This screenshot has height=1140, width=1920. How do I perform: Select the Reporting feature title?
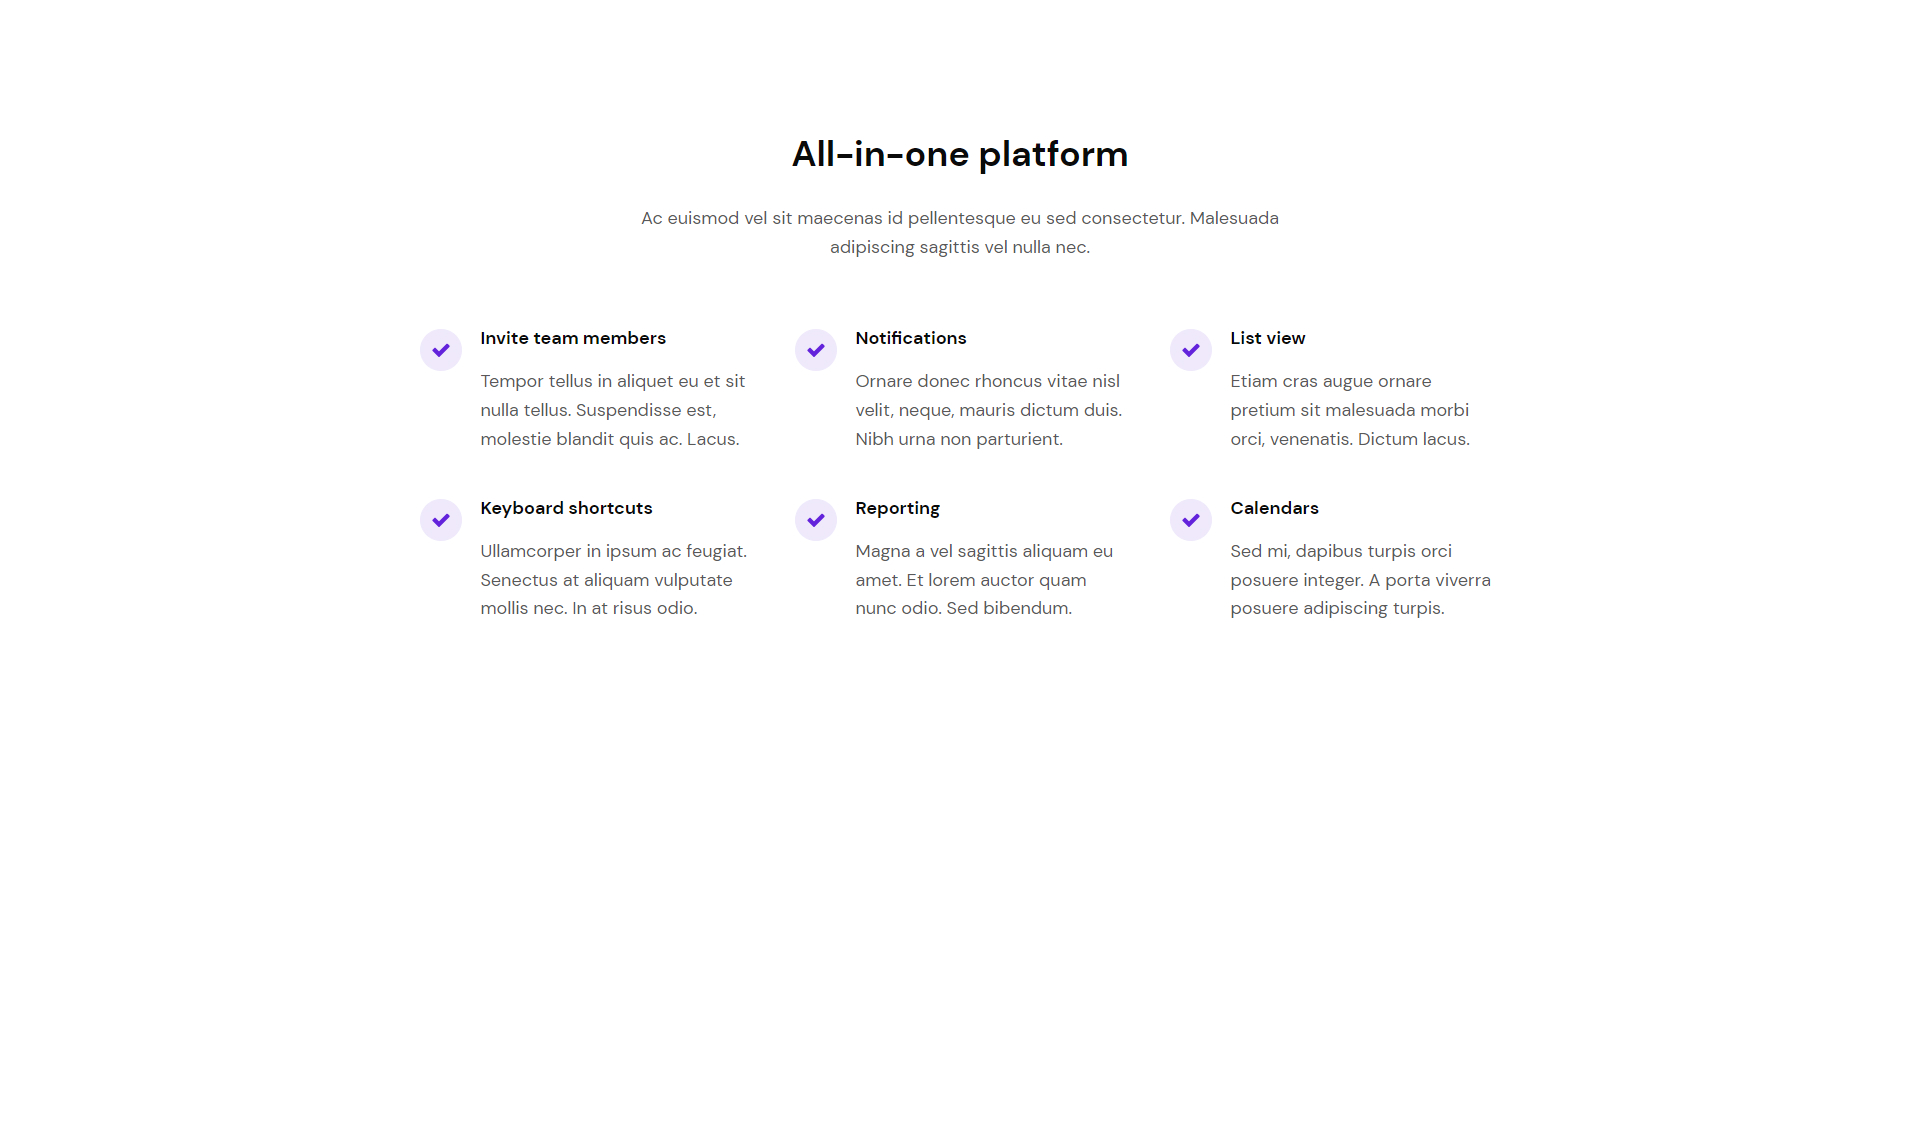[898, 509]
